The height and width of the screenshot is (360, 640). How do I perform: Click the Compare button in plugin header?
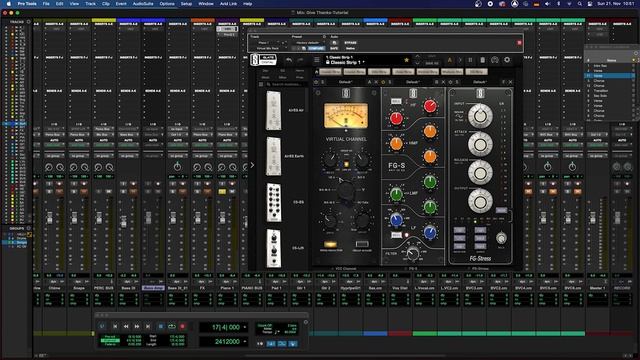pyautogui.click(x=316, y=48)
